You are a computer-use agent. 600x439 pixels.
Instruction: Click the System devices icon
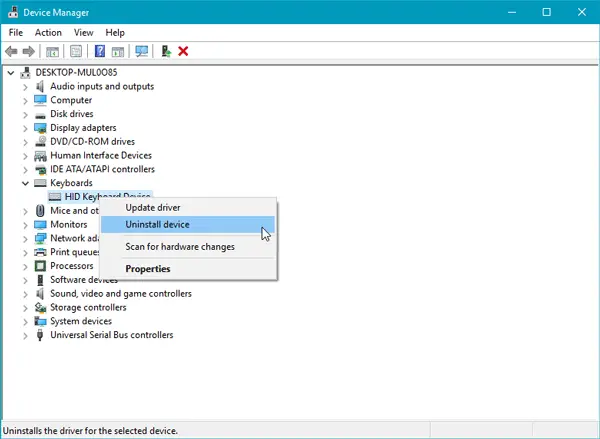(40, 321)
